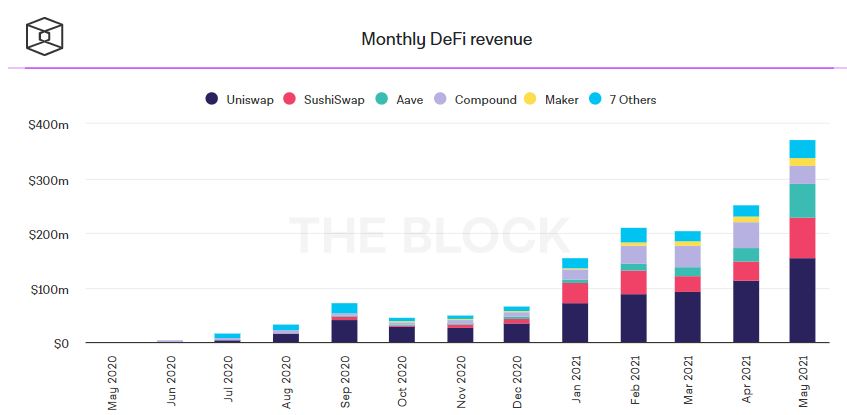Select the Dec 2020 Uniswap bar segment
This screenshot has height=415, width=847.
[517, 333]
